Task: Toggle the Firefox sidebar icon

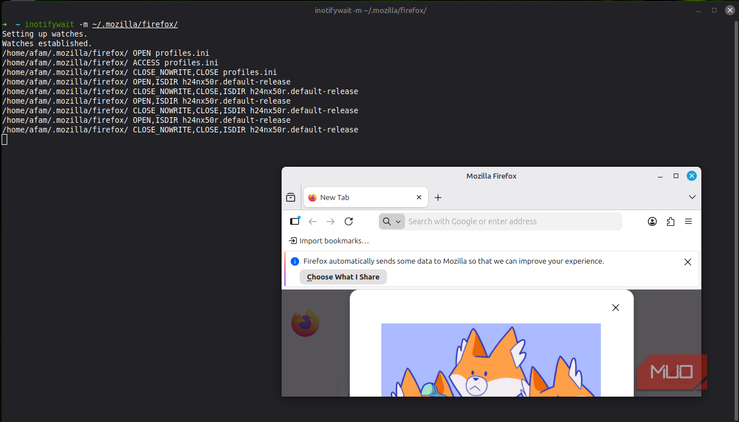Action: 295,221
